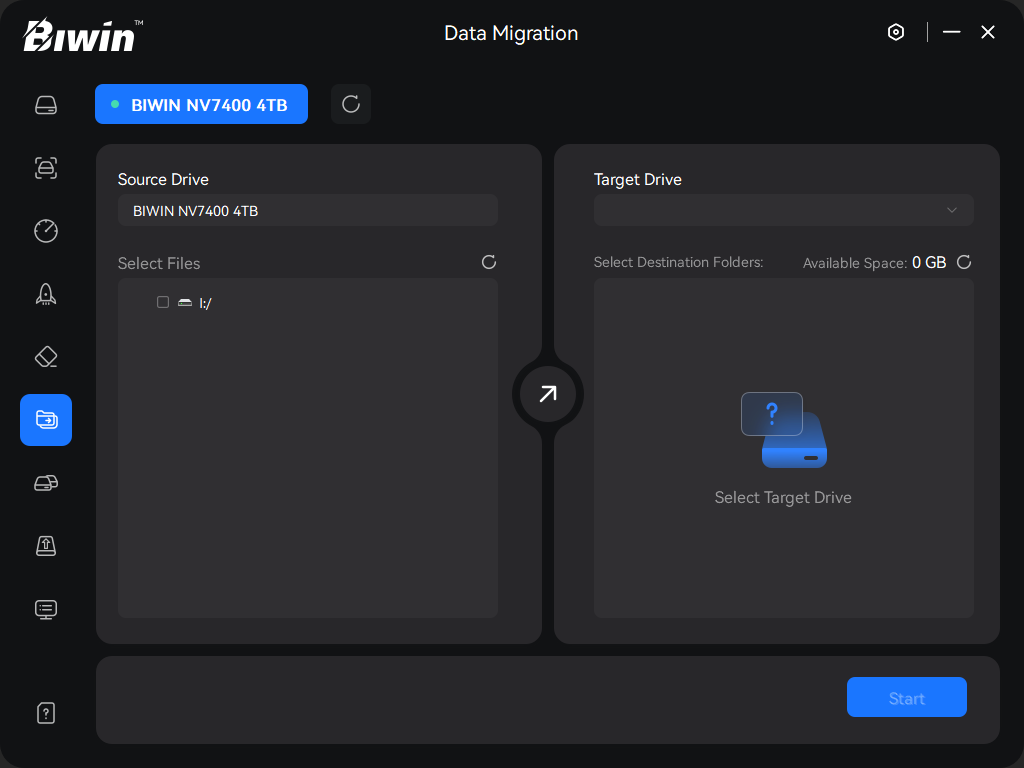The width and height of the screenshot is (1024, 768).
Task: Refresh the drive list next to drive tab
Action: point(351,104)
